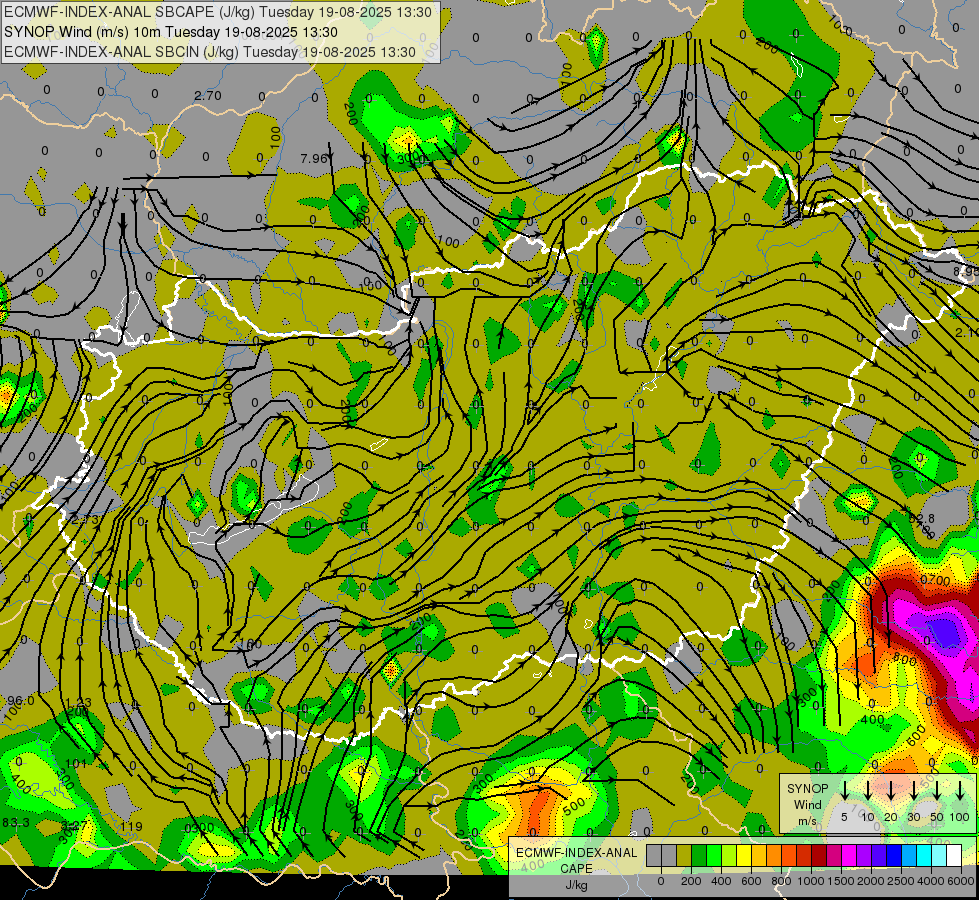The image size is (979, 900).
Task: Pick the dark maroon swatch before tick 1000
Action: tap(819, 855)
